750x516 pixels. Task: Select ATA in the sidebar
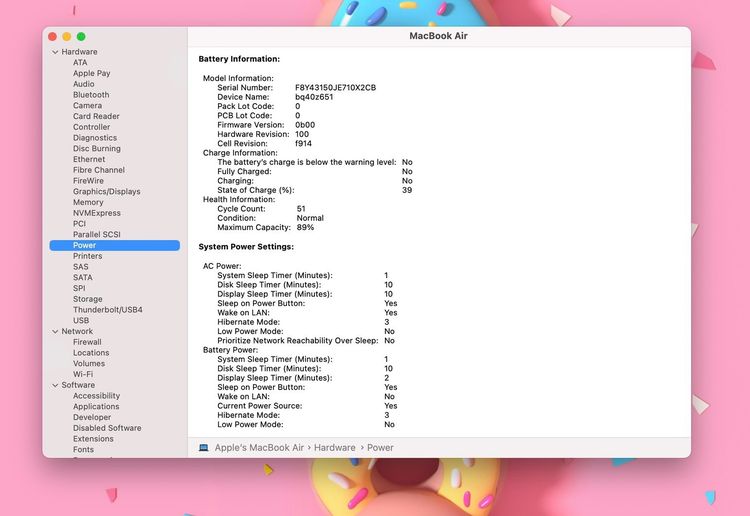click(80, 63)
